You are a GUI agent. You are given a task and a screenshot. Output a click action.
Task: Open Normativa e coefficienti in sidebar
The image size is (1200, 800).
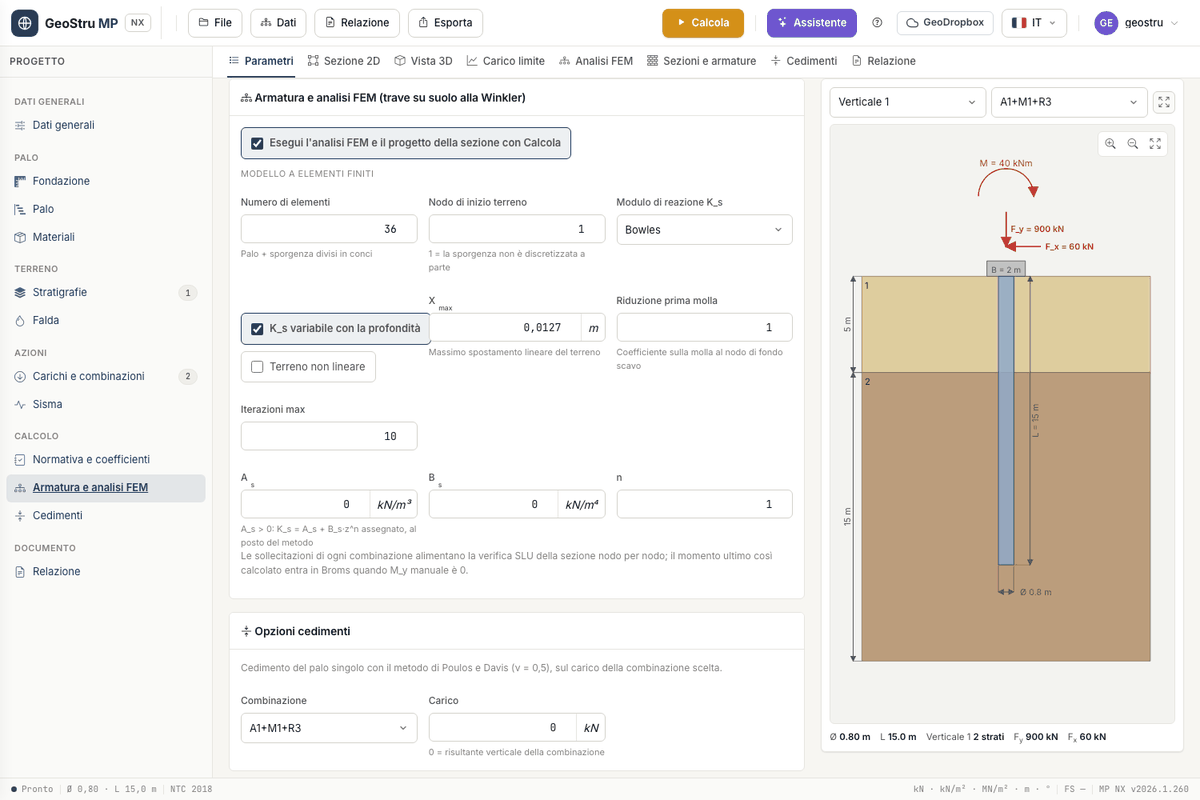coord(106,459)
